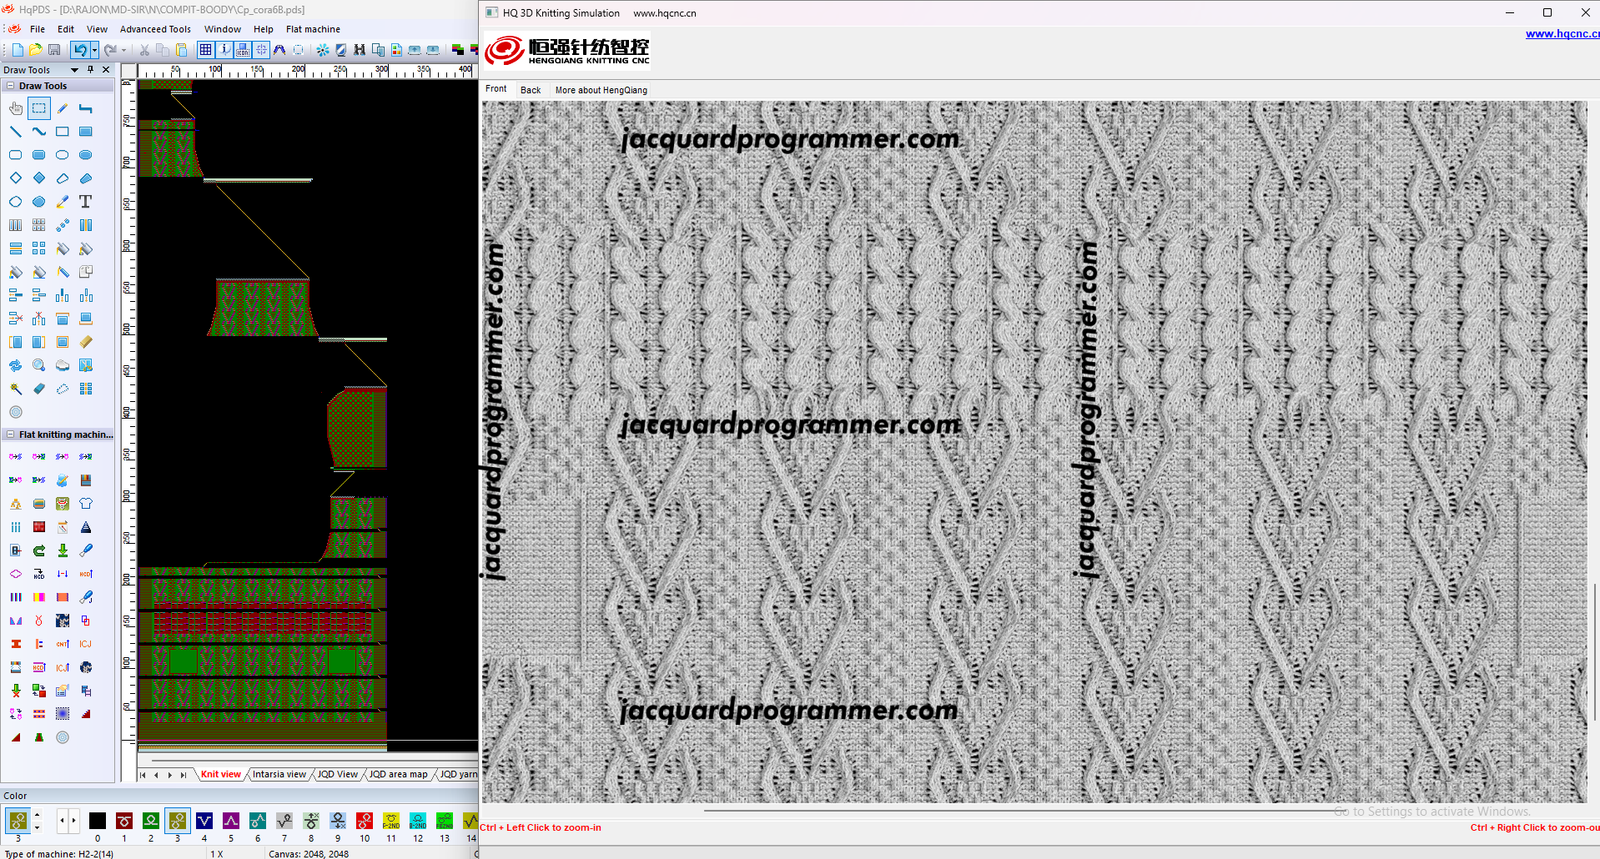Select color swatch number 10

[x=364, y=821]
